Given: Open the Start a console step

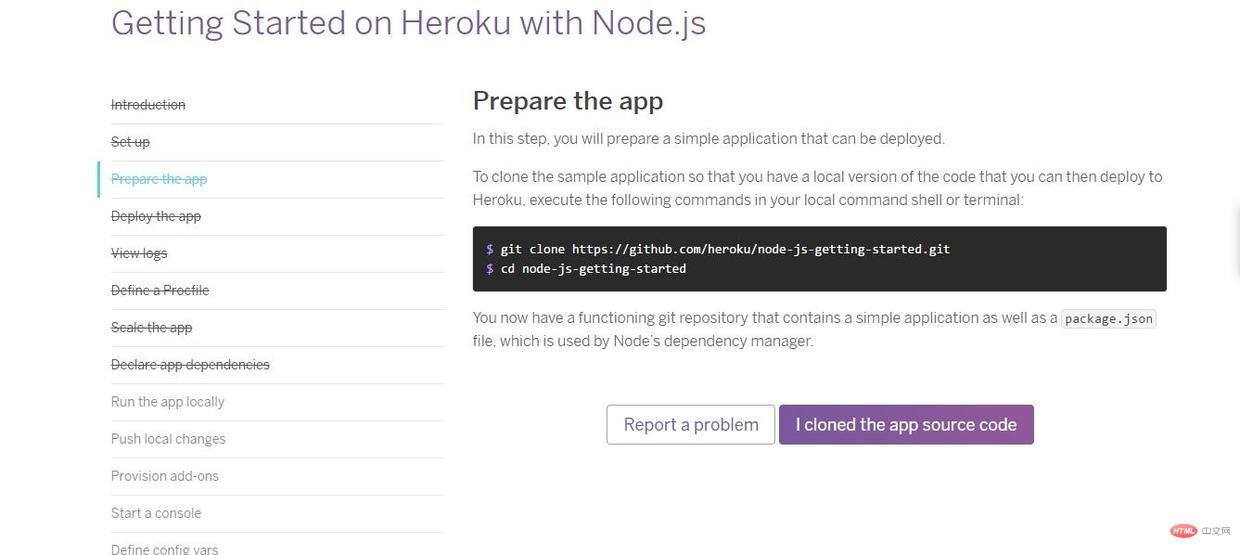Looking at the screenshot, I should point(156,512).
